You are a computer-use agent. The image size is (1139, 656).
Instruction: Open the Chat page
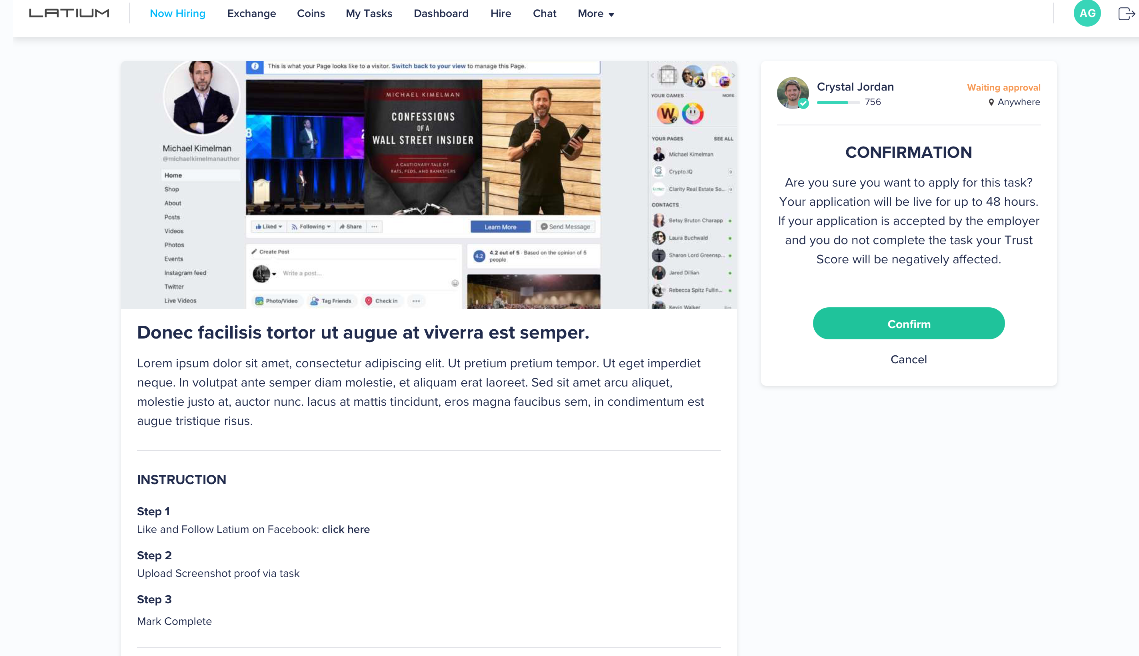(x=544, y=13)
